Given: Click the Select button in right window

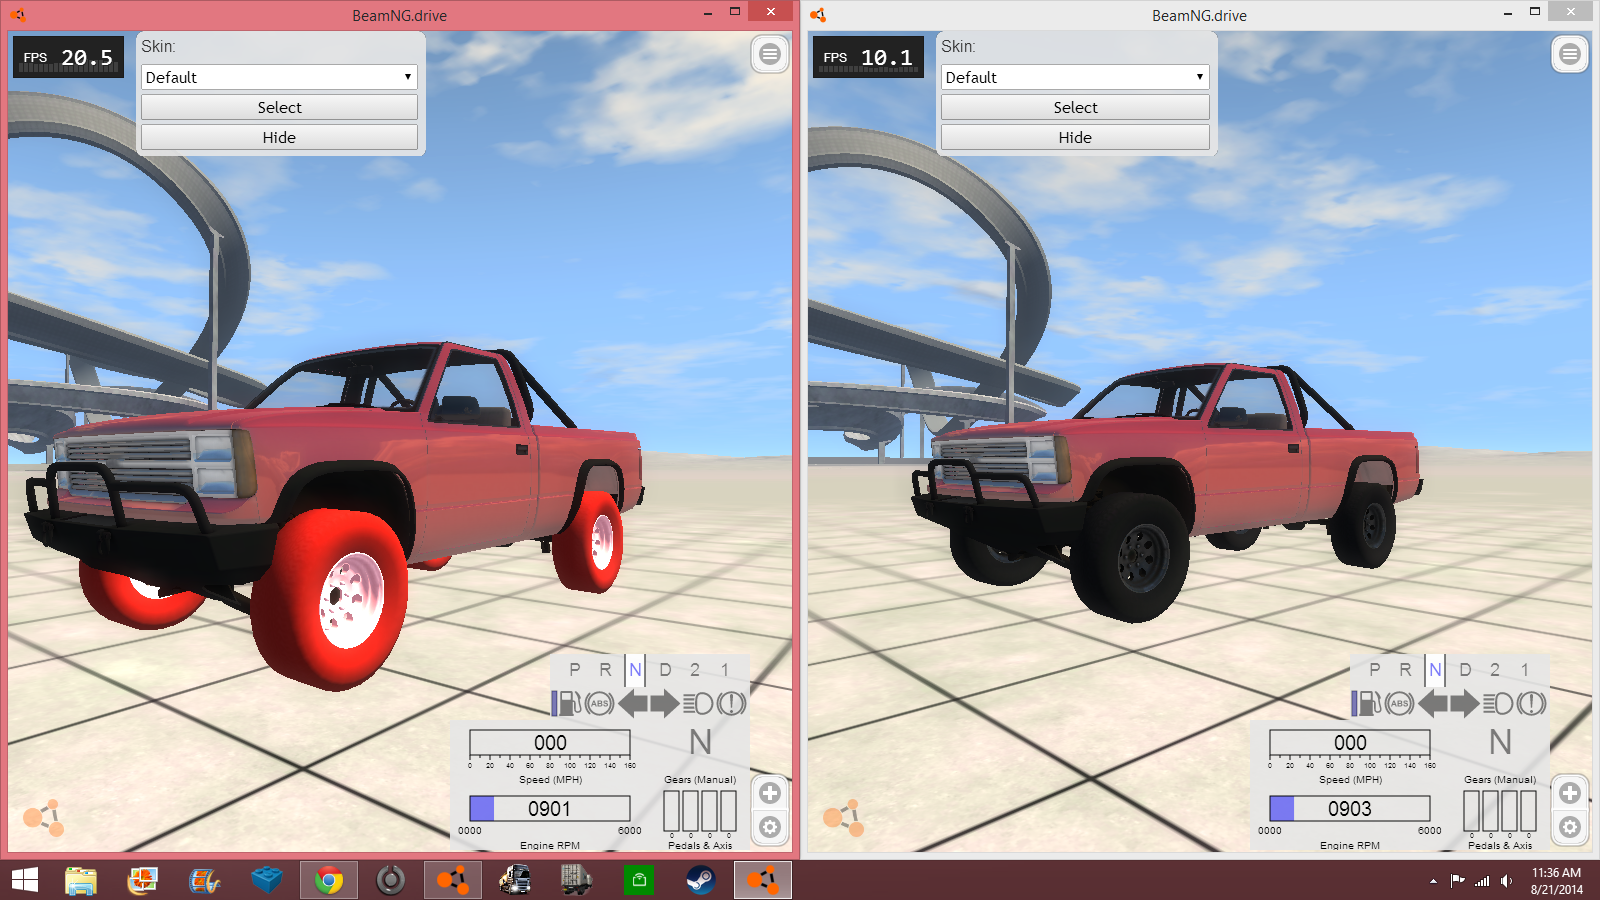Looking at the screenshot, I should [x=1075, y=107].
